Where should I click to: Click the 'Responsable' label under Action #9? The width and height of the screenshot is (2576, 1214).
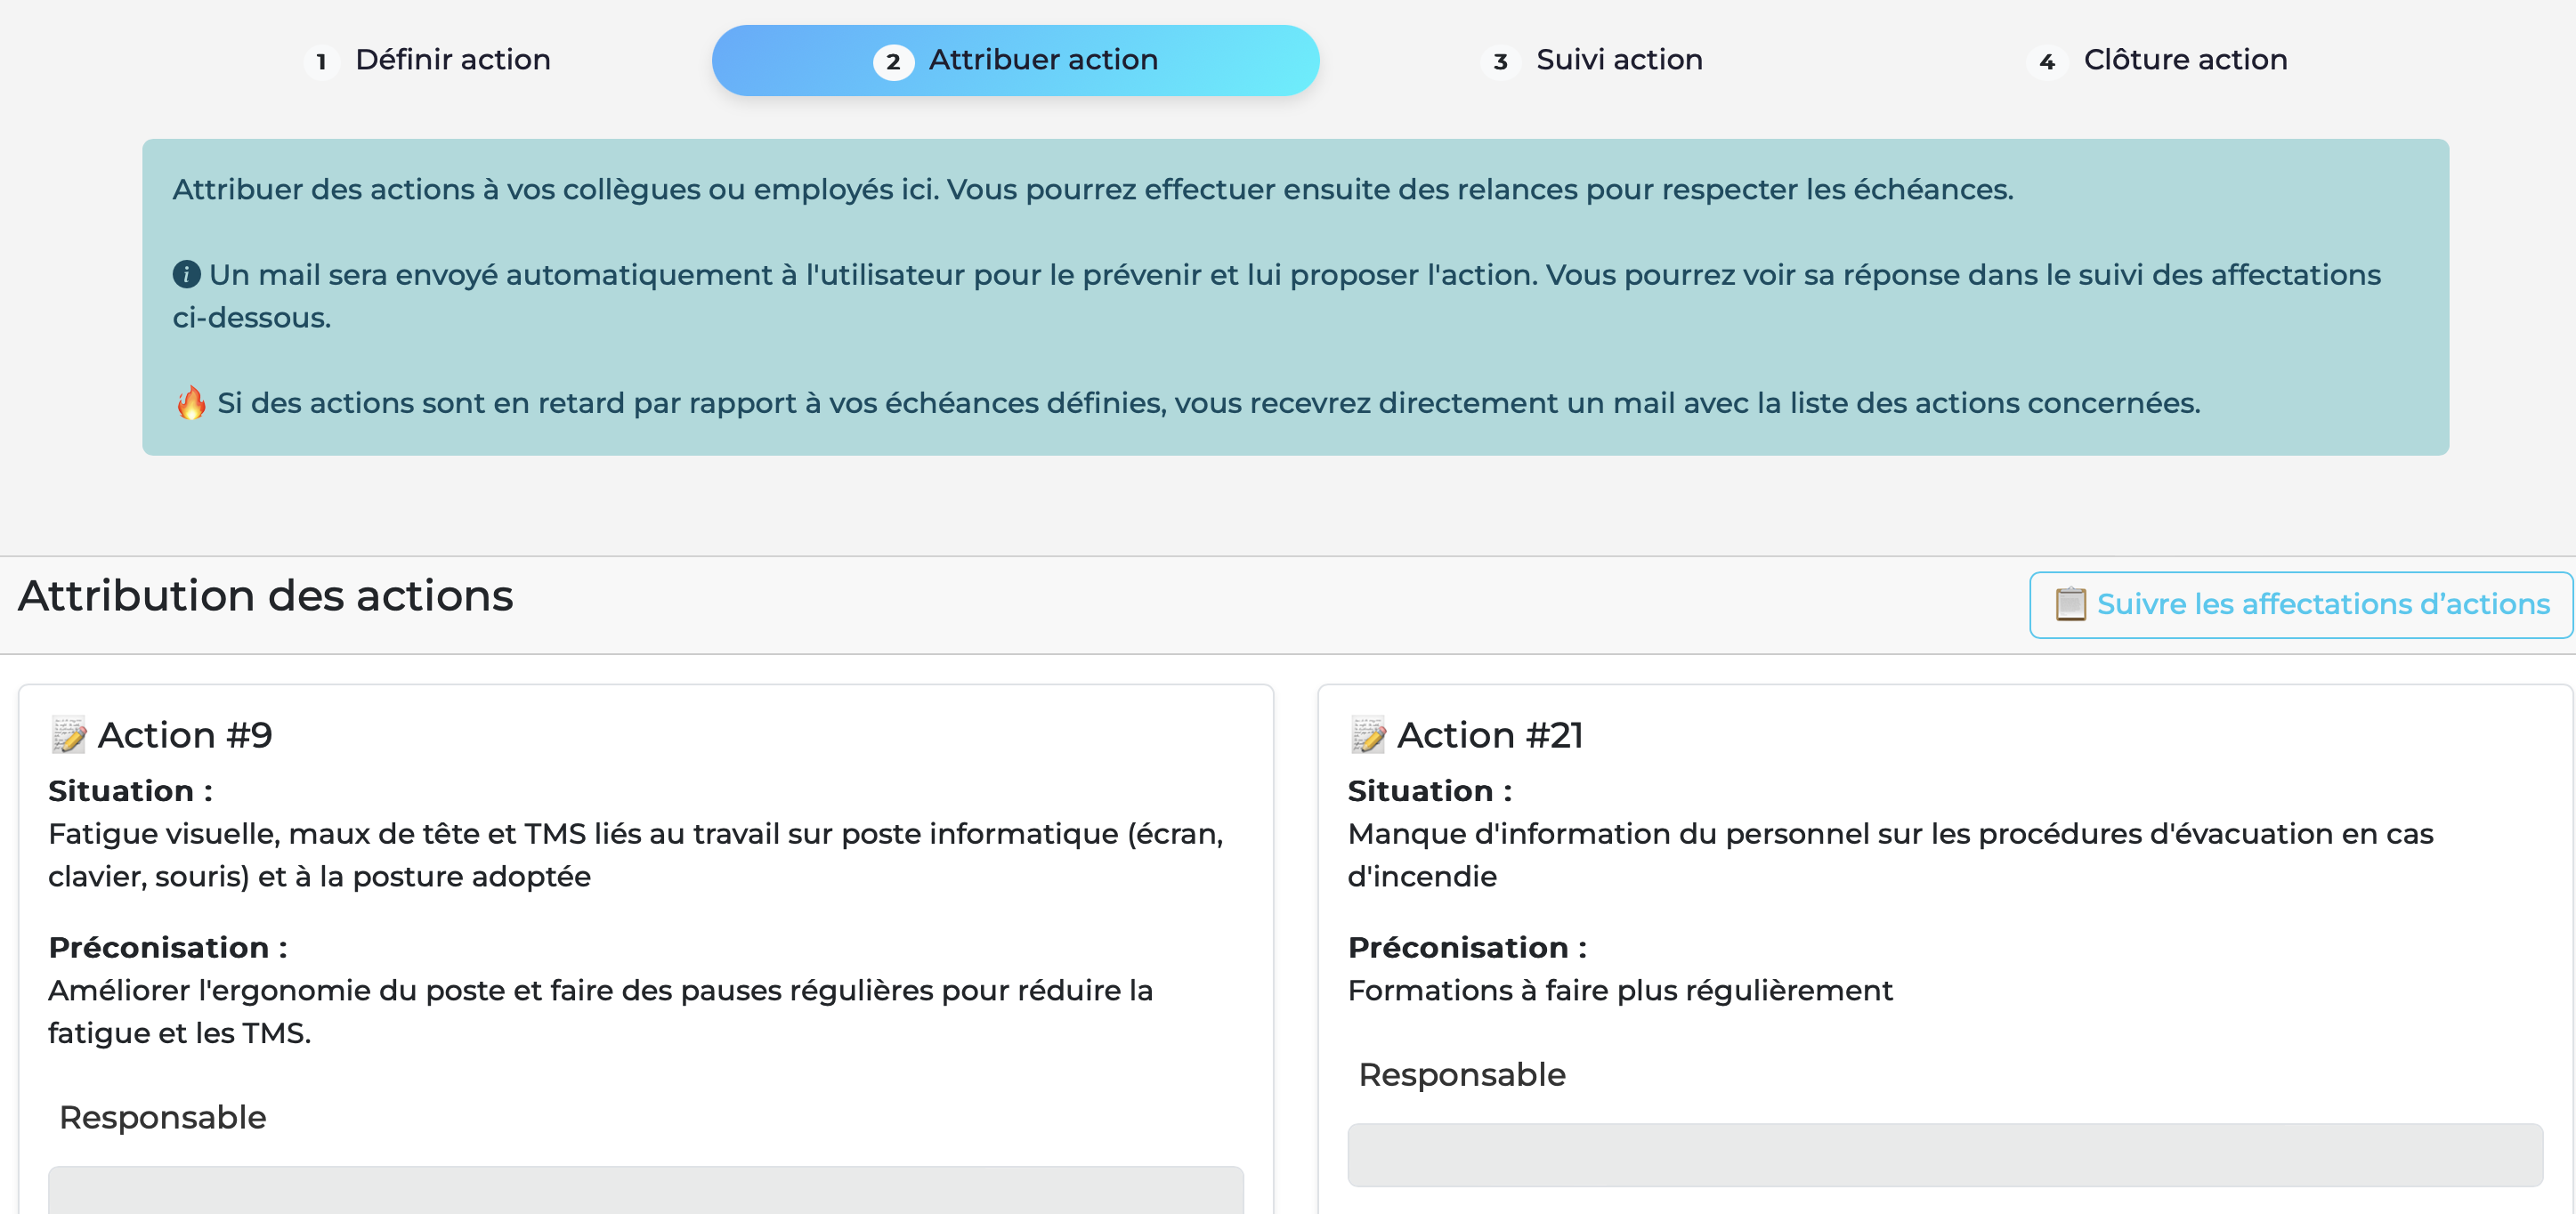point(163,1118)
